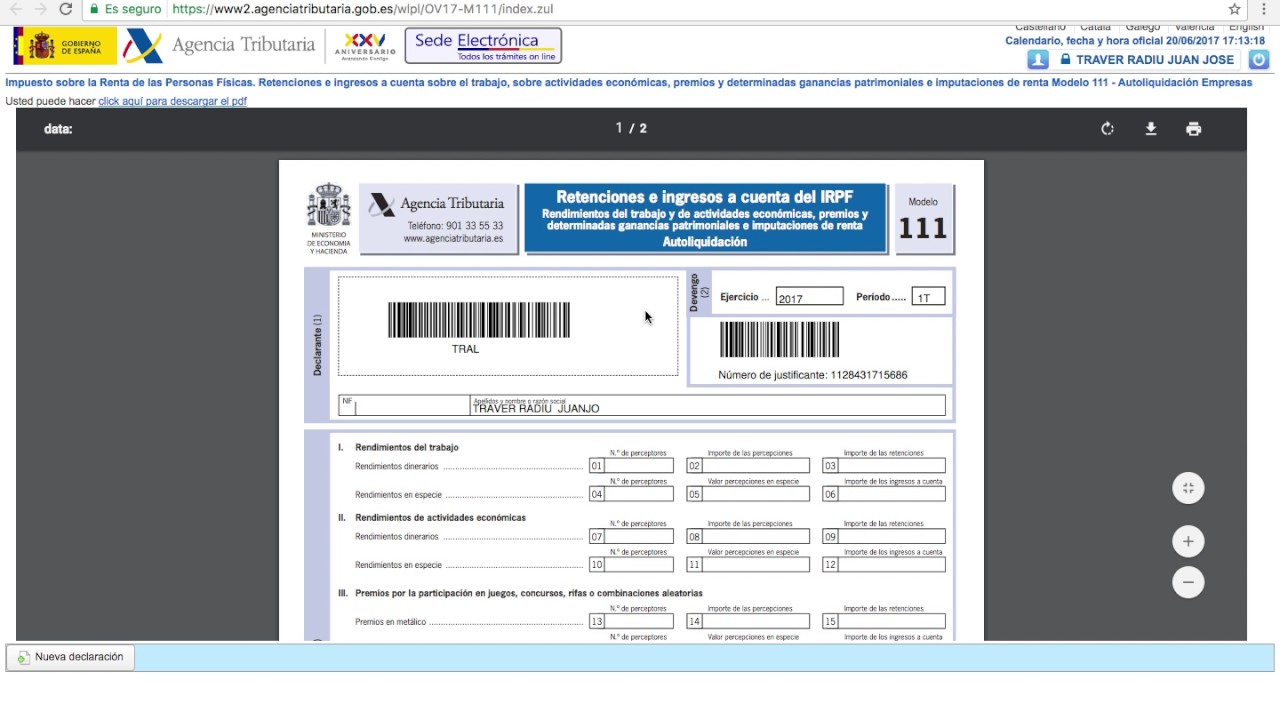Click the 'data:' PDF title label

[58, 129]
